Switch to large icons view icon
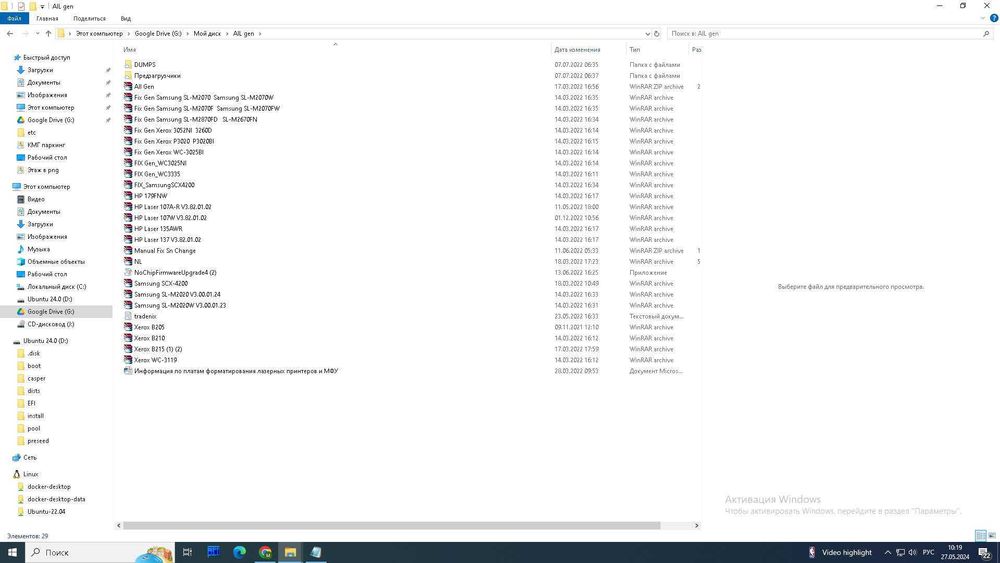Screen dimensions: 1000x563 (992, 536)
